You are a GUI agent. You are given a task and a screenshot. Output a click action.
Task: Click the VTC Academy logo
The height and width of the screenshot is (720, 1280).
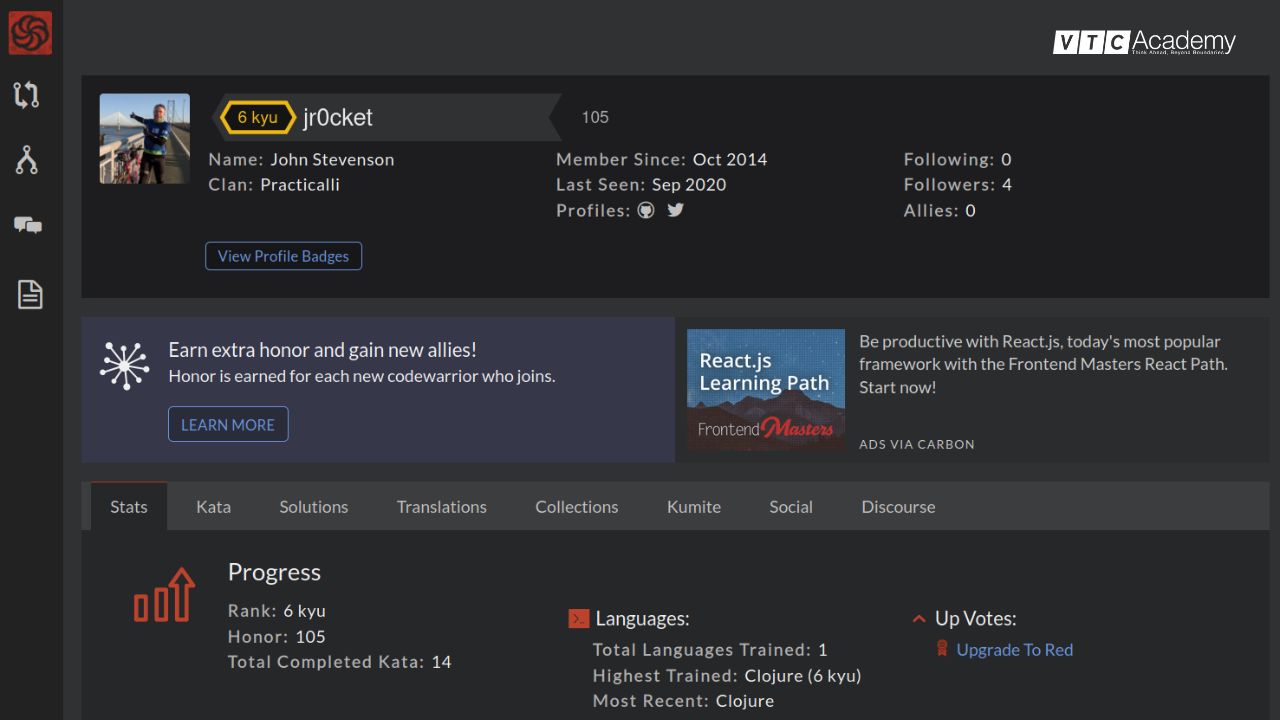1144,42
